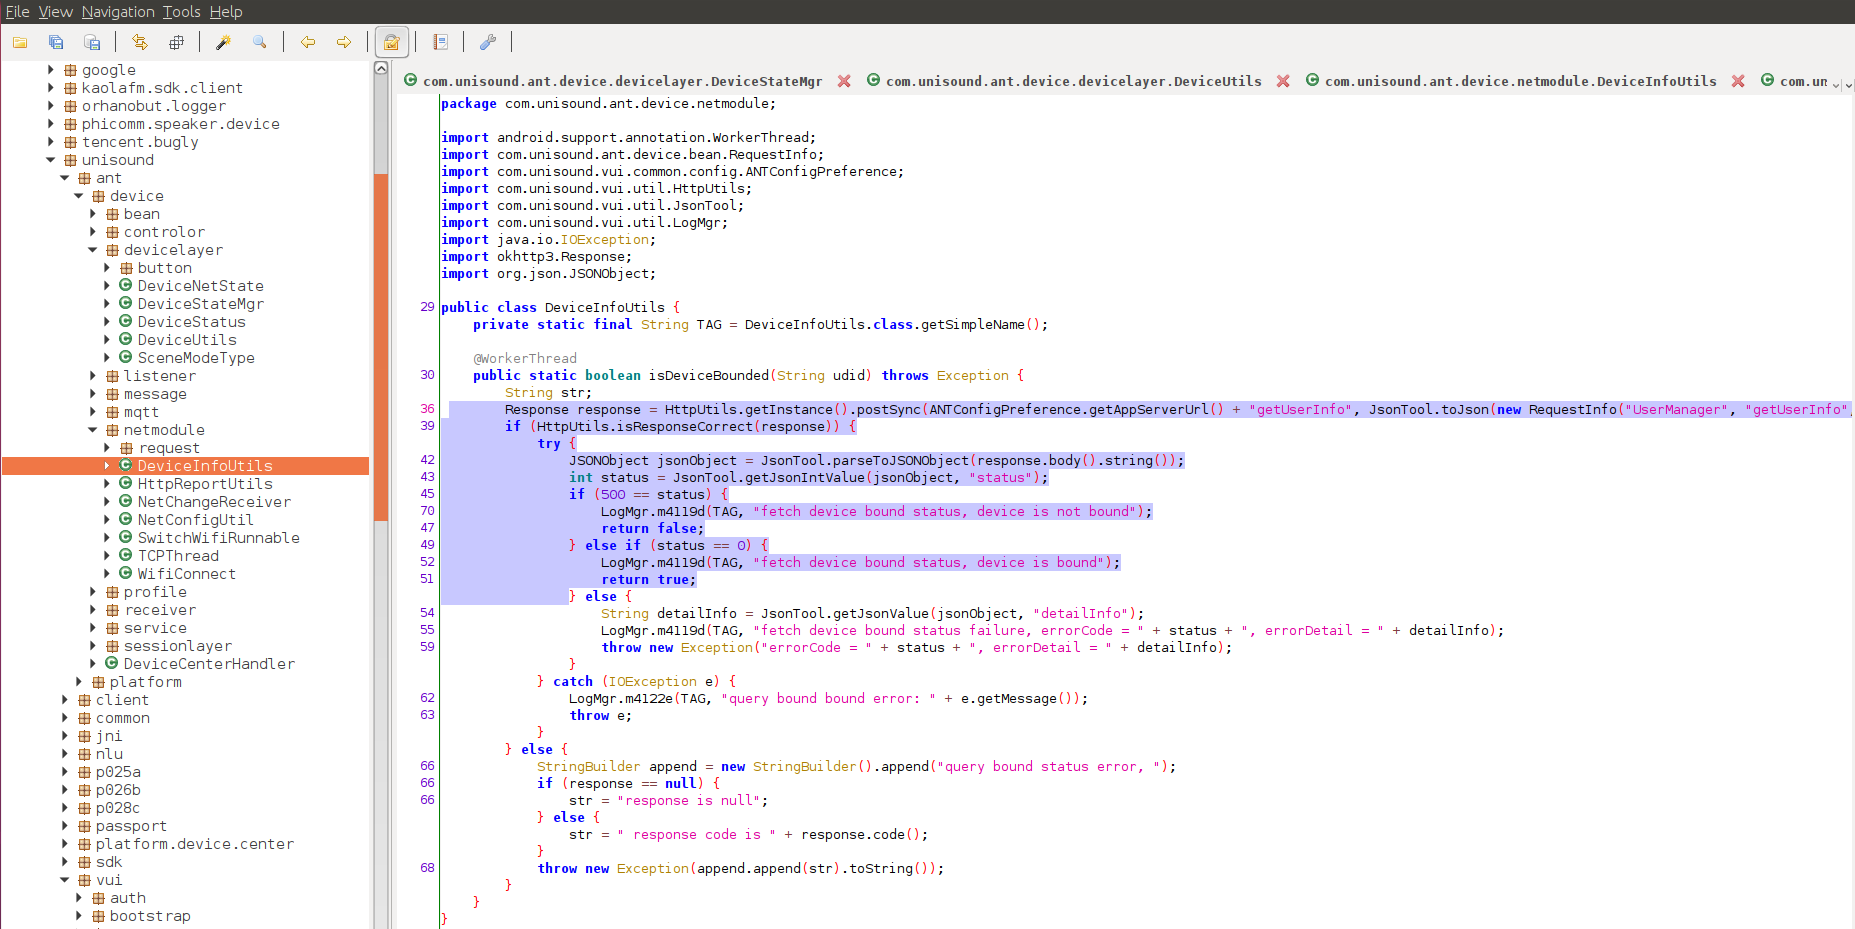Click the kaolafm.sdk.client package icon

(70, 88)
